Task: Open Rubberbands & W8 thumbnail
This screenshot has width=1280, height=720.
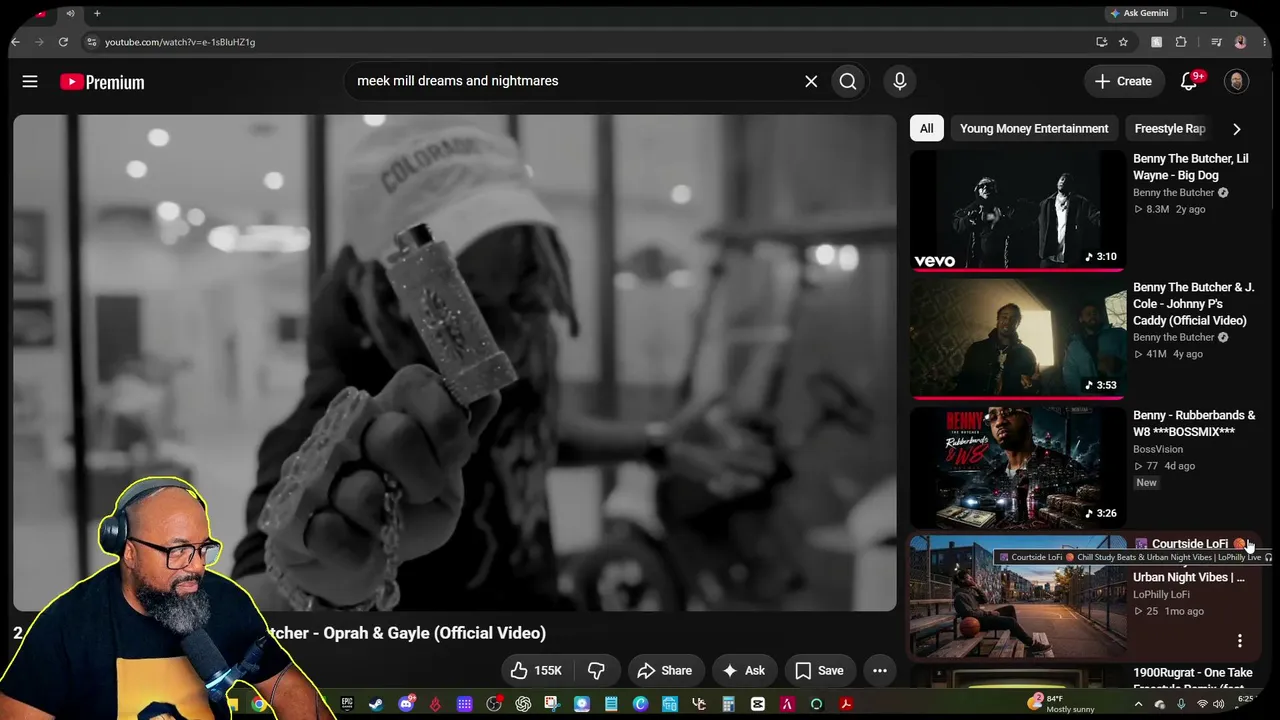Action: point(1018,467)
